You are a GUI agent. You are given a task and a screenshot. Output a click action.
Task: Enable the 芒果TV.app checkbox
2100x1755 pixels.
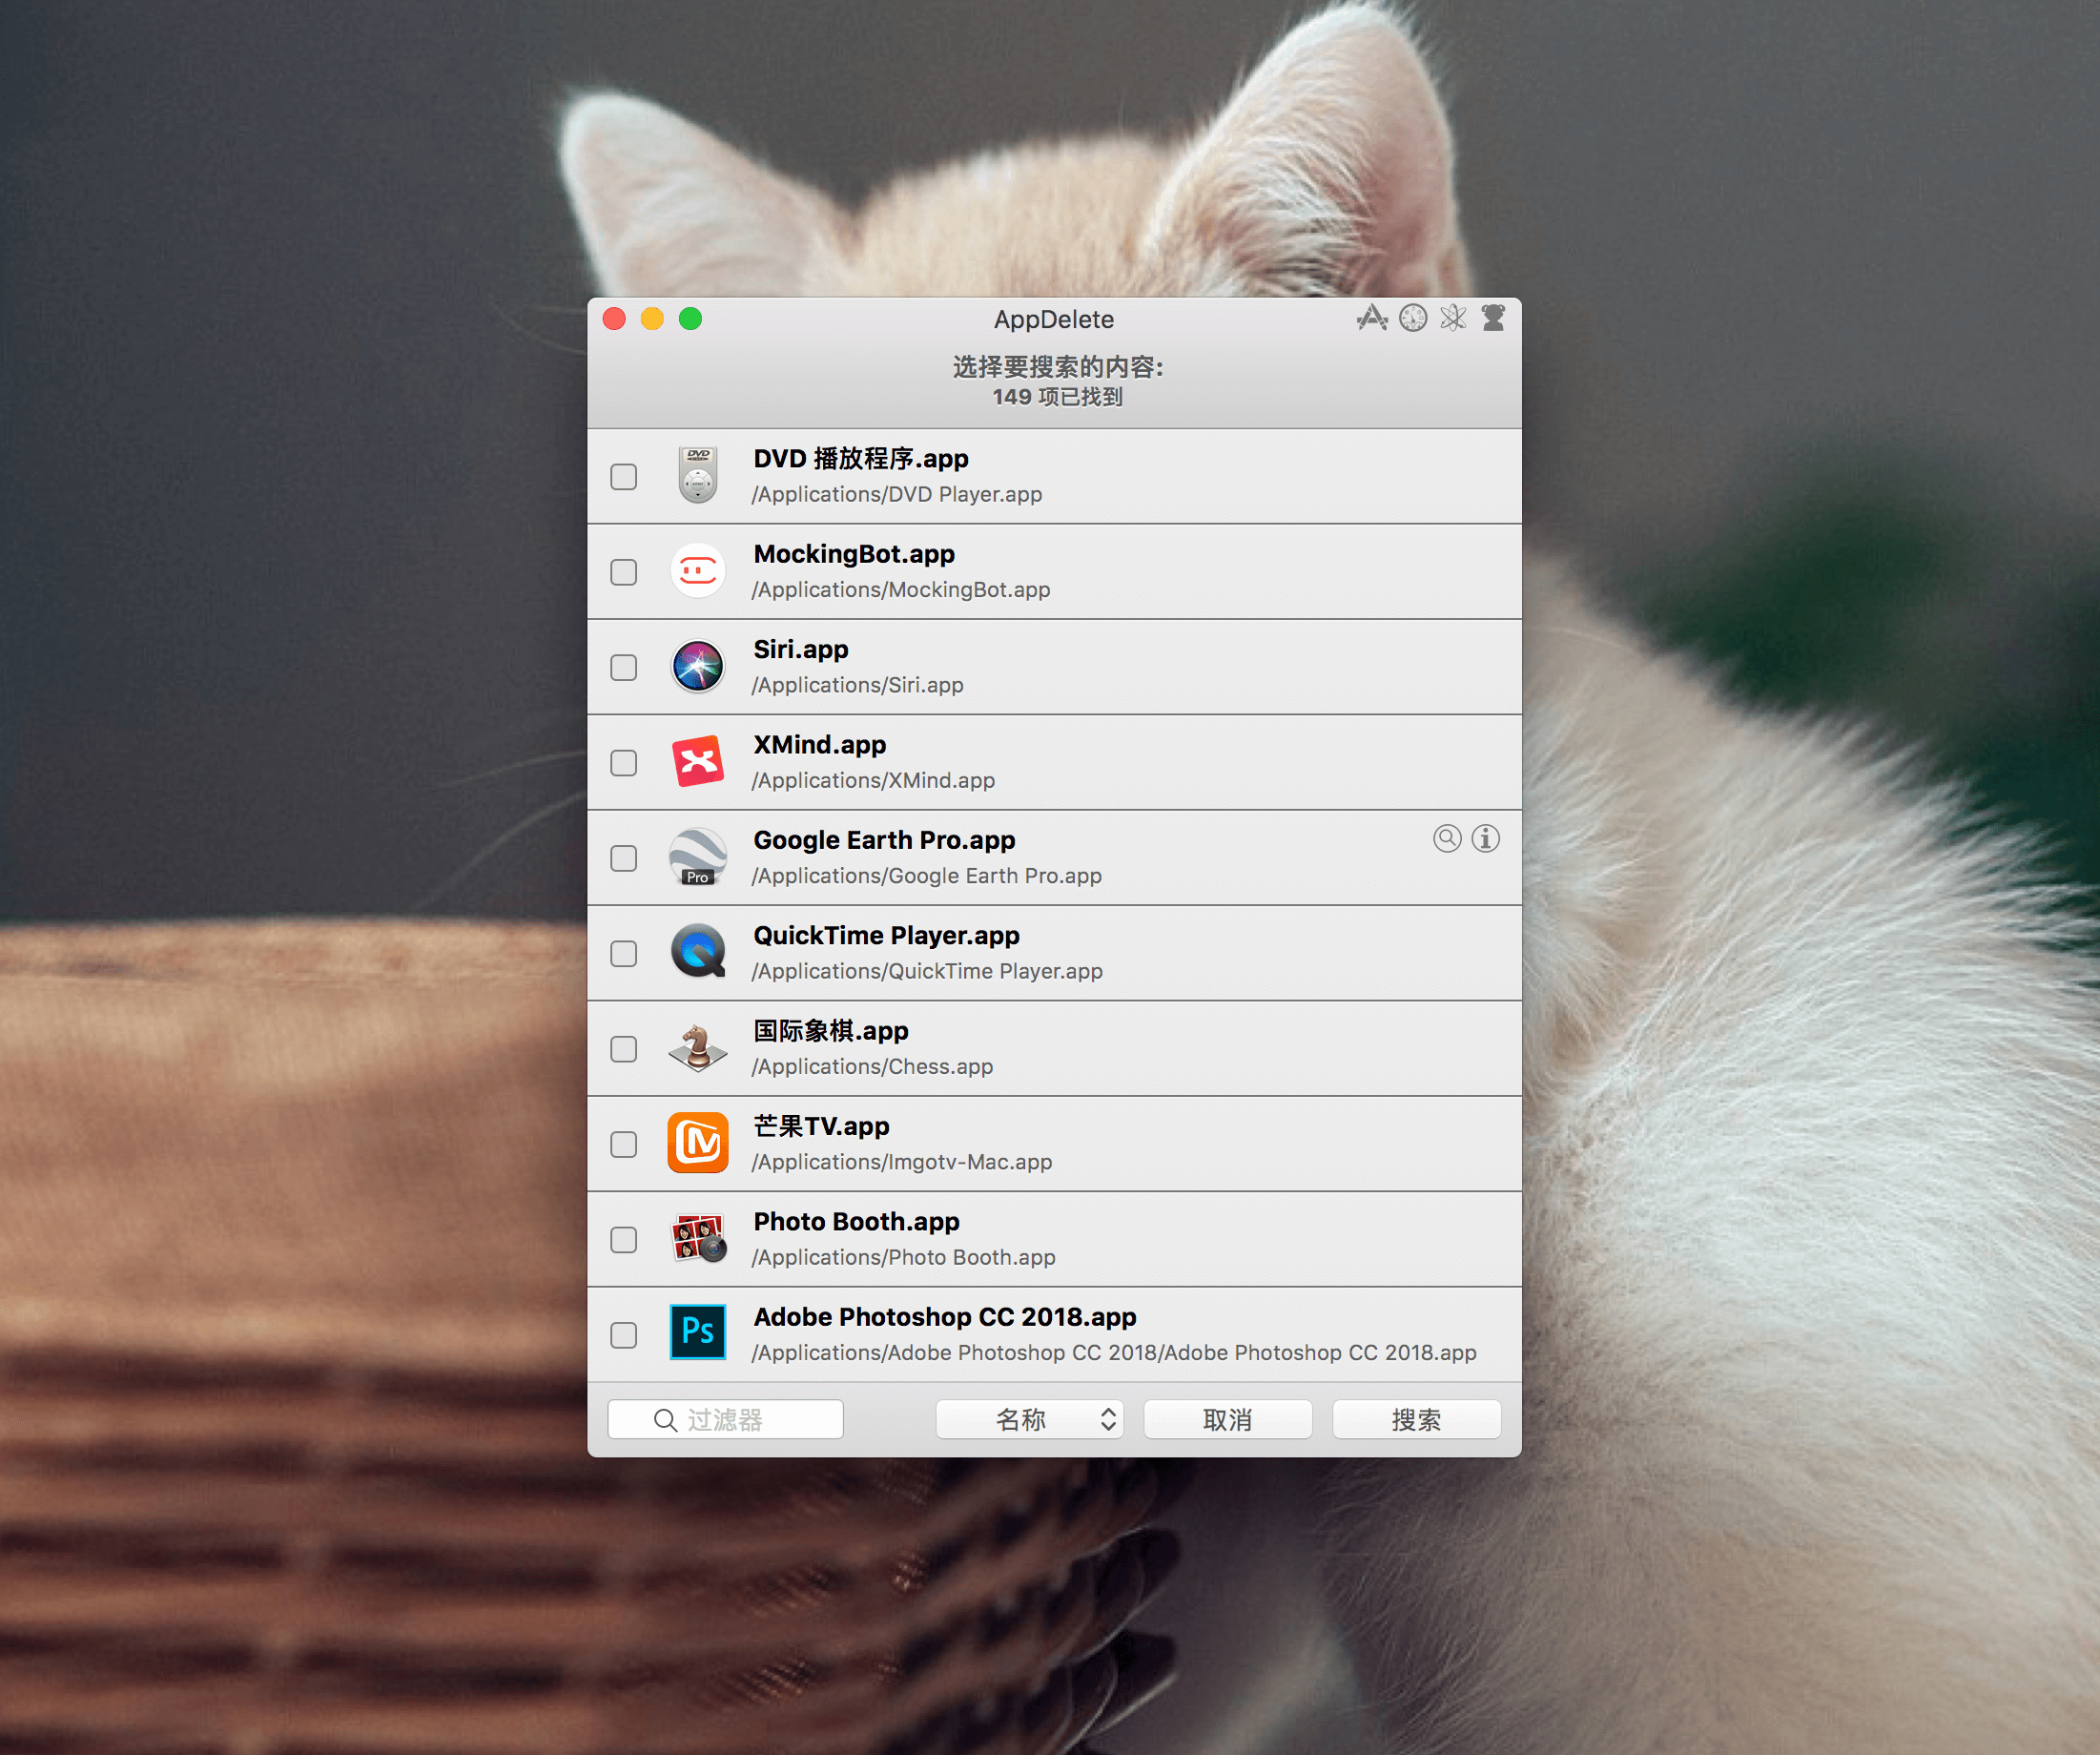624,1144
